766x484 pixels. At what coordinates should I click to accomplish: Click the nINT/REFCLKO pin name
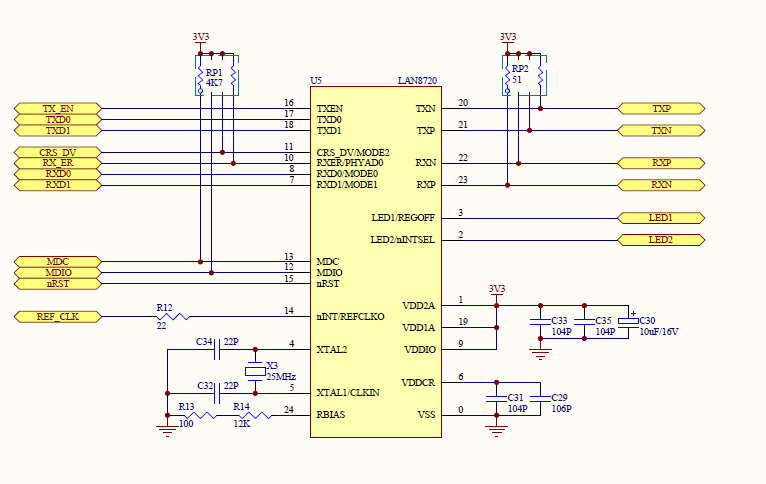[350, 316]
